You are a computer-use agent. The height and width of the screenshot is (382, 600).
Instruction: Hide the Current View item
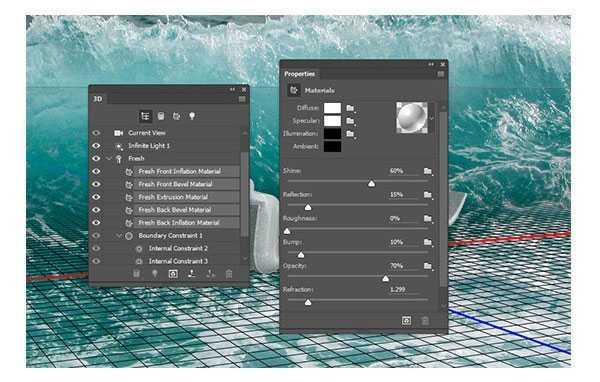pos(96,133)
